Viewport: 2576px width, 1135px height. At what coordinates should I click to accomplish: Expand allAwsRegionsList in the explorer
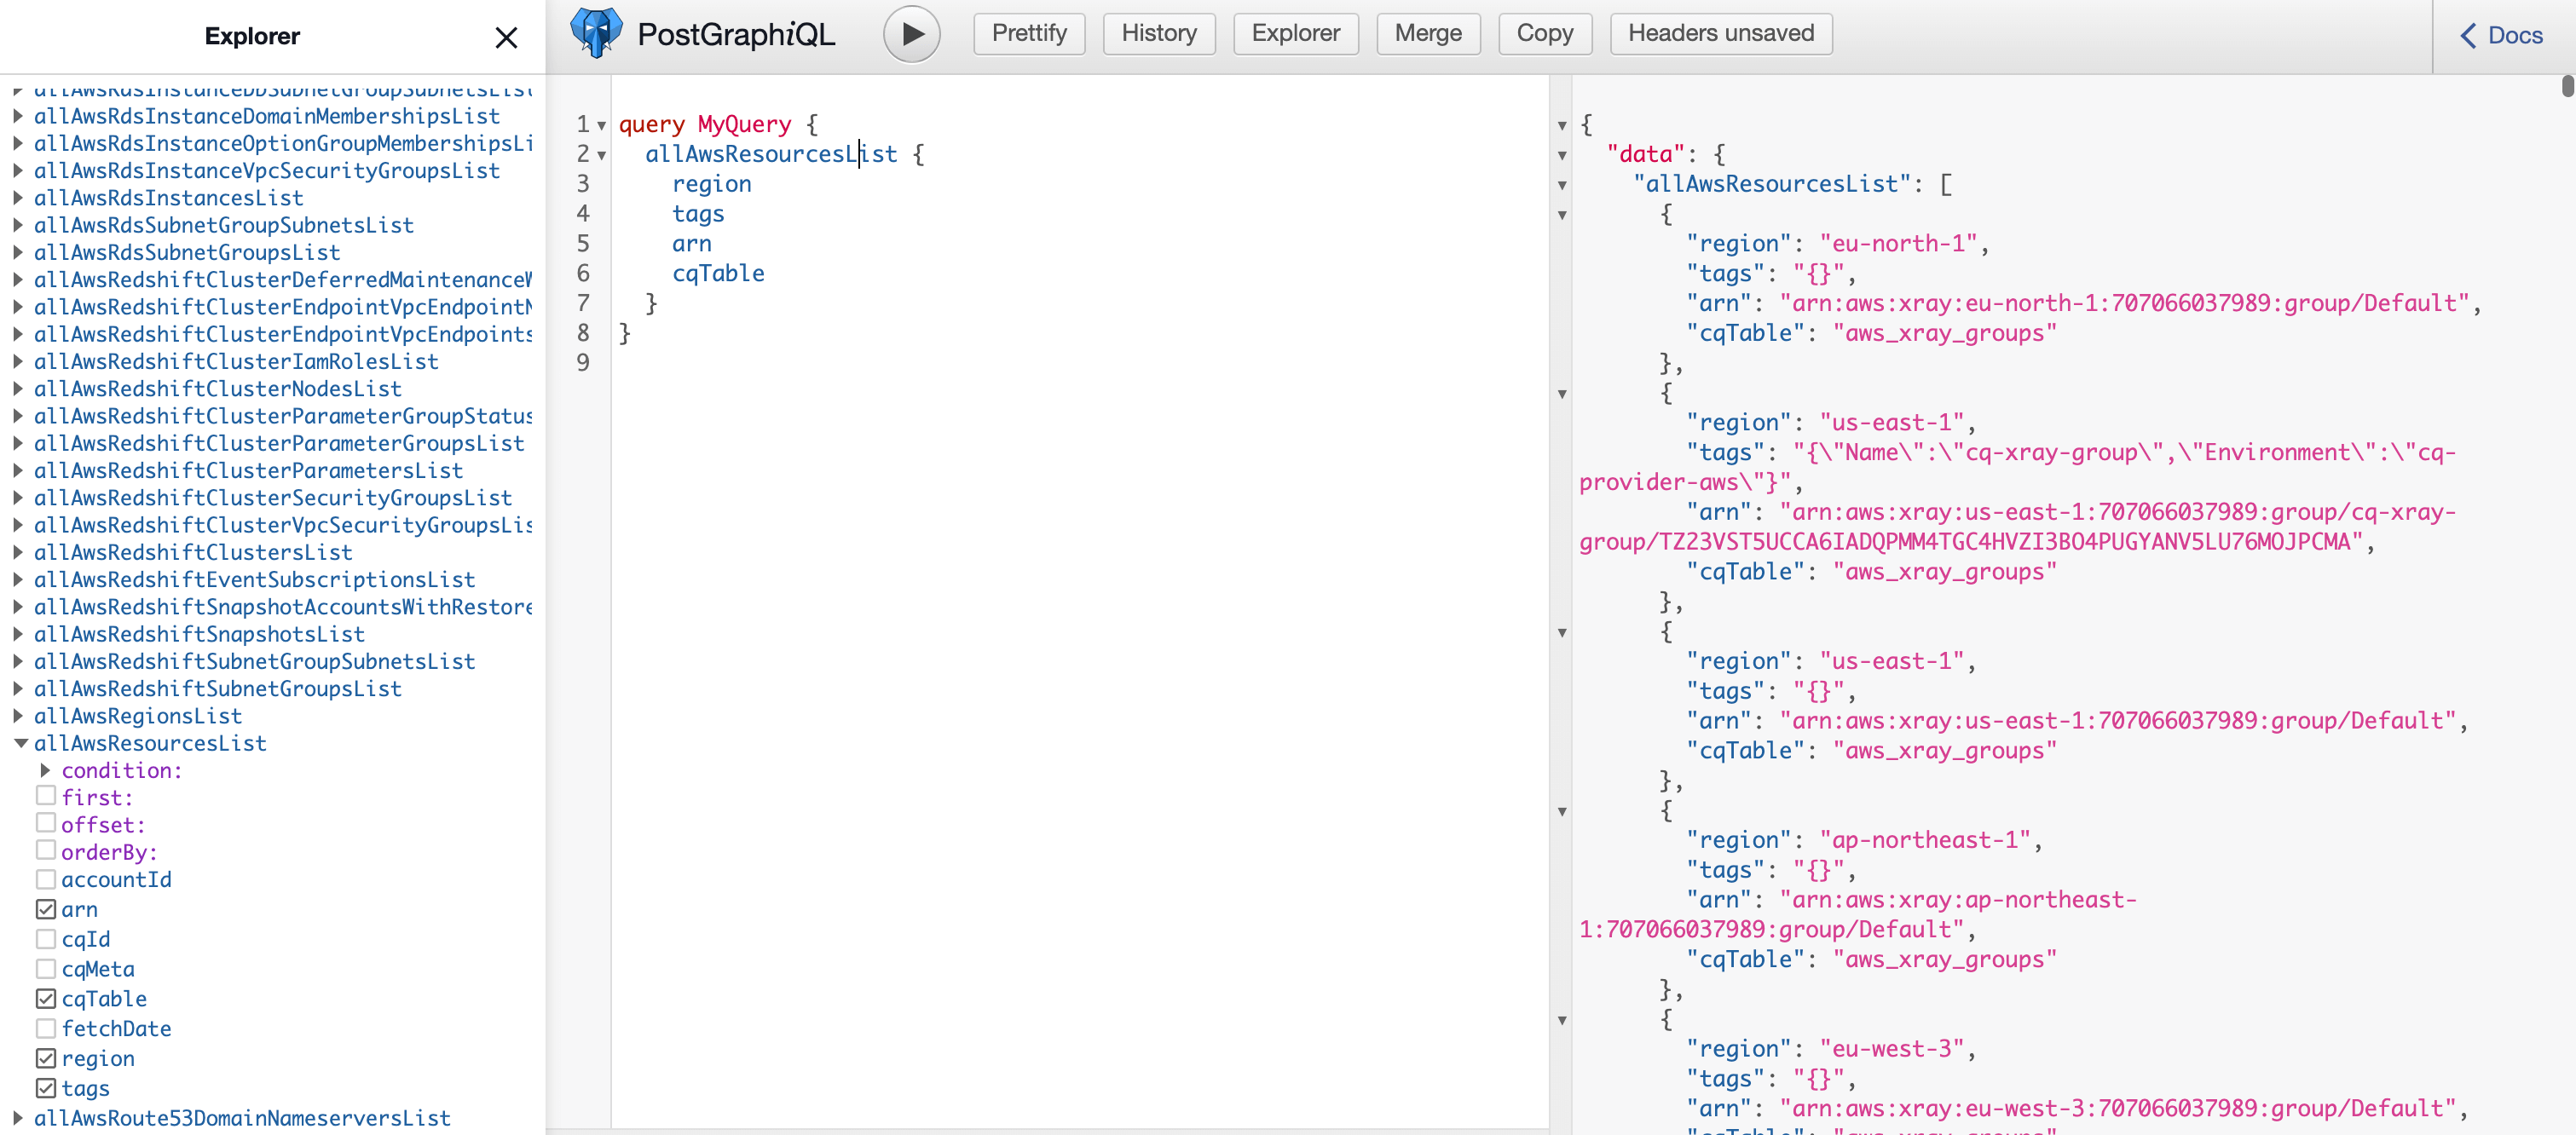18,716
